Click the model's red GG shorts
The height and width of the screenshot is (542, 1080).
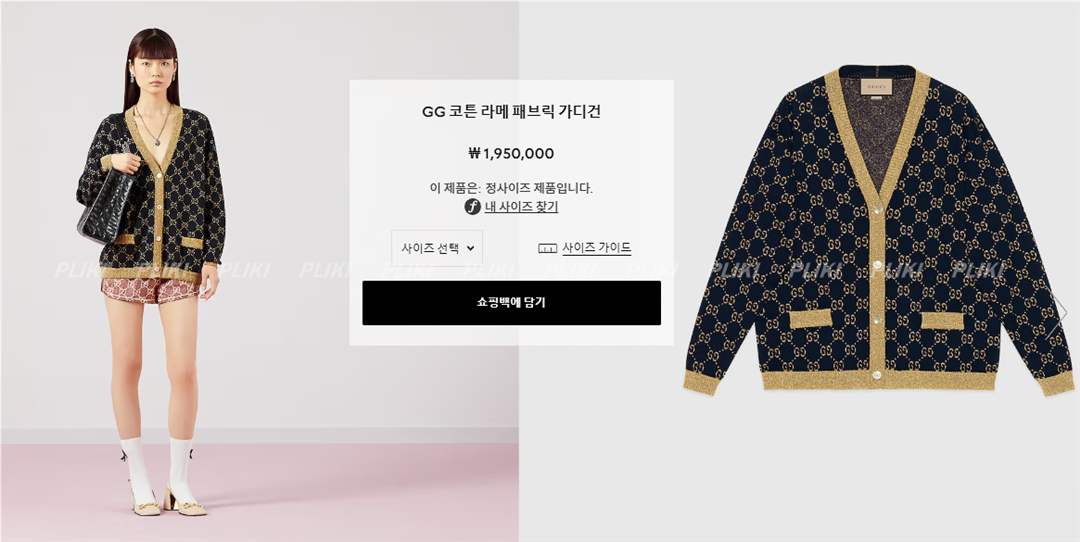(x=149, y=291)
